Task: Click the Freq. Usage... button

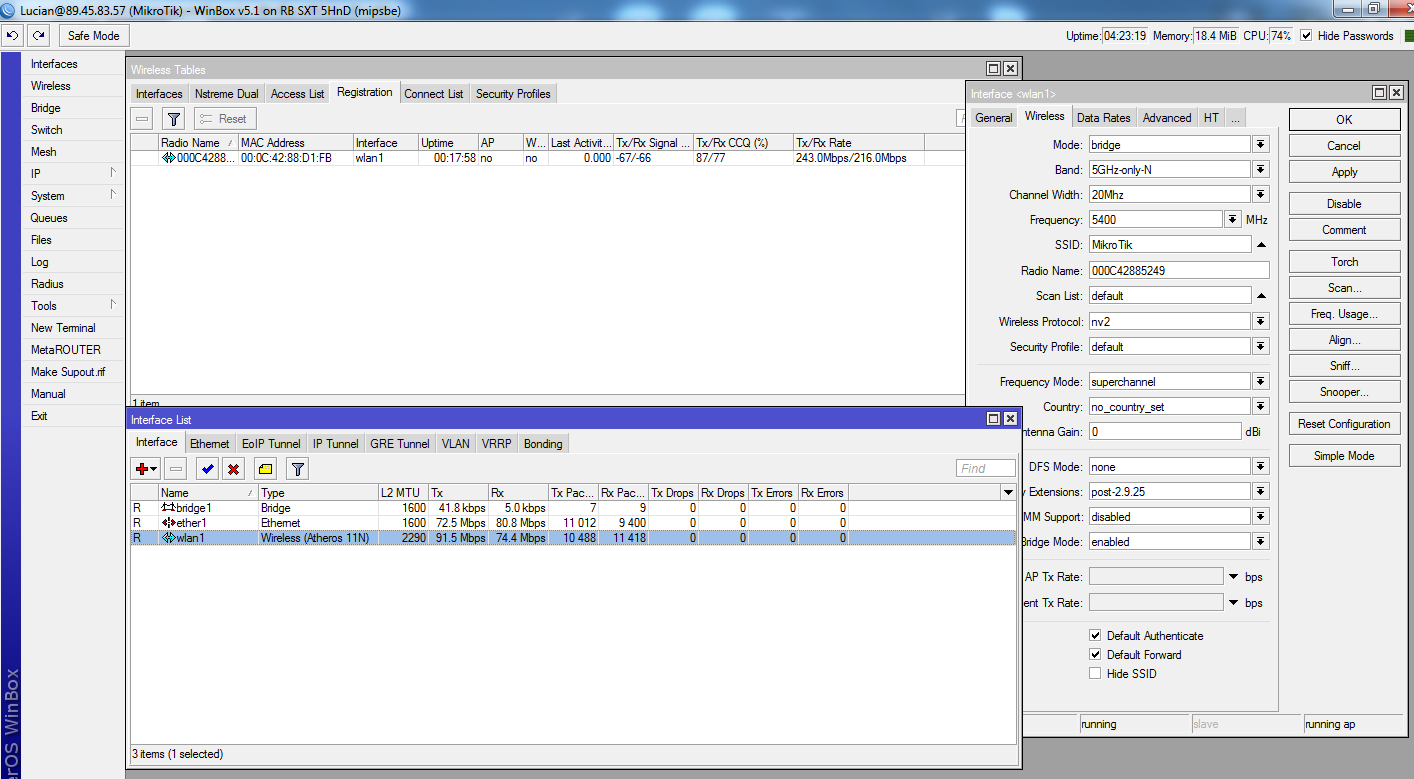Action: [1344, 314]
